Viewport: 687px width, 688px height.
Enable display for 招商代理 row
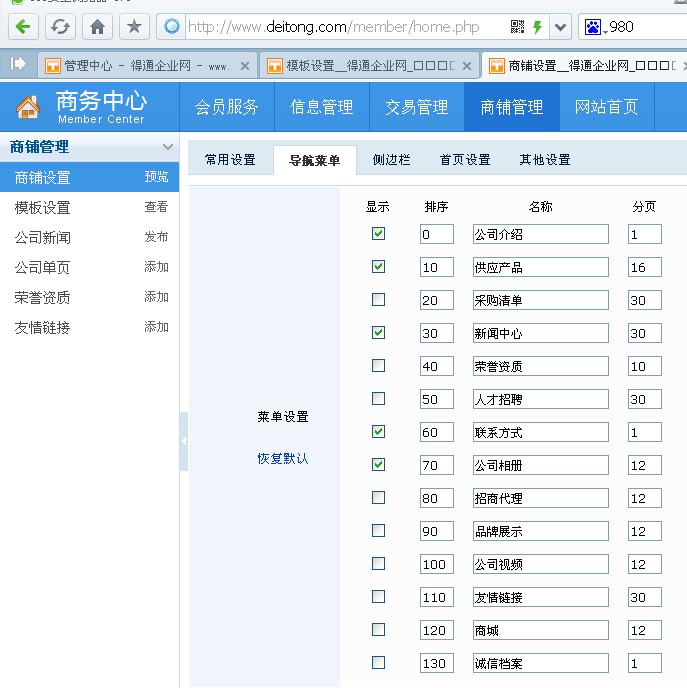coord(378,497)
